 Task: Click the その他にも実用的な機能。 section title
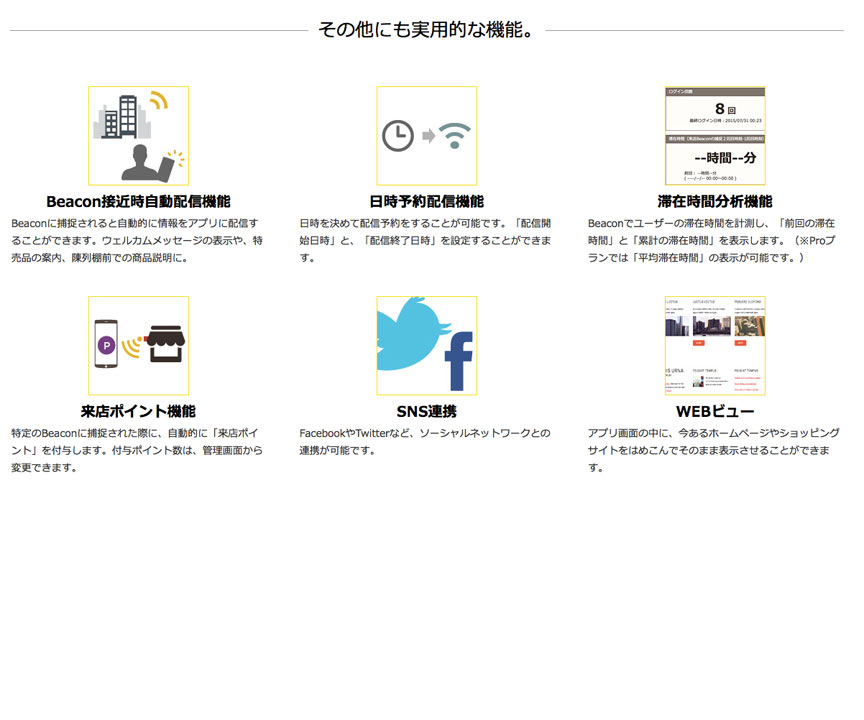[426, 30]
